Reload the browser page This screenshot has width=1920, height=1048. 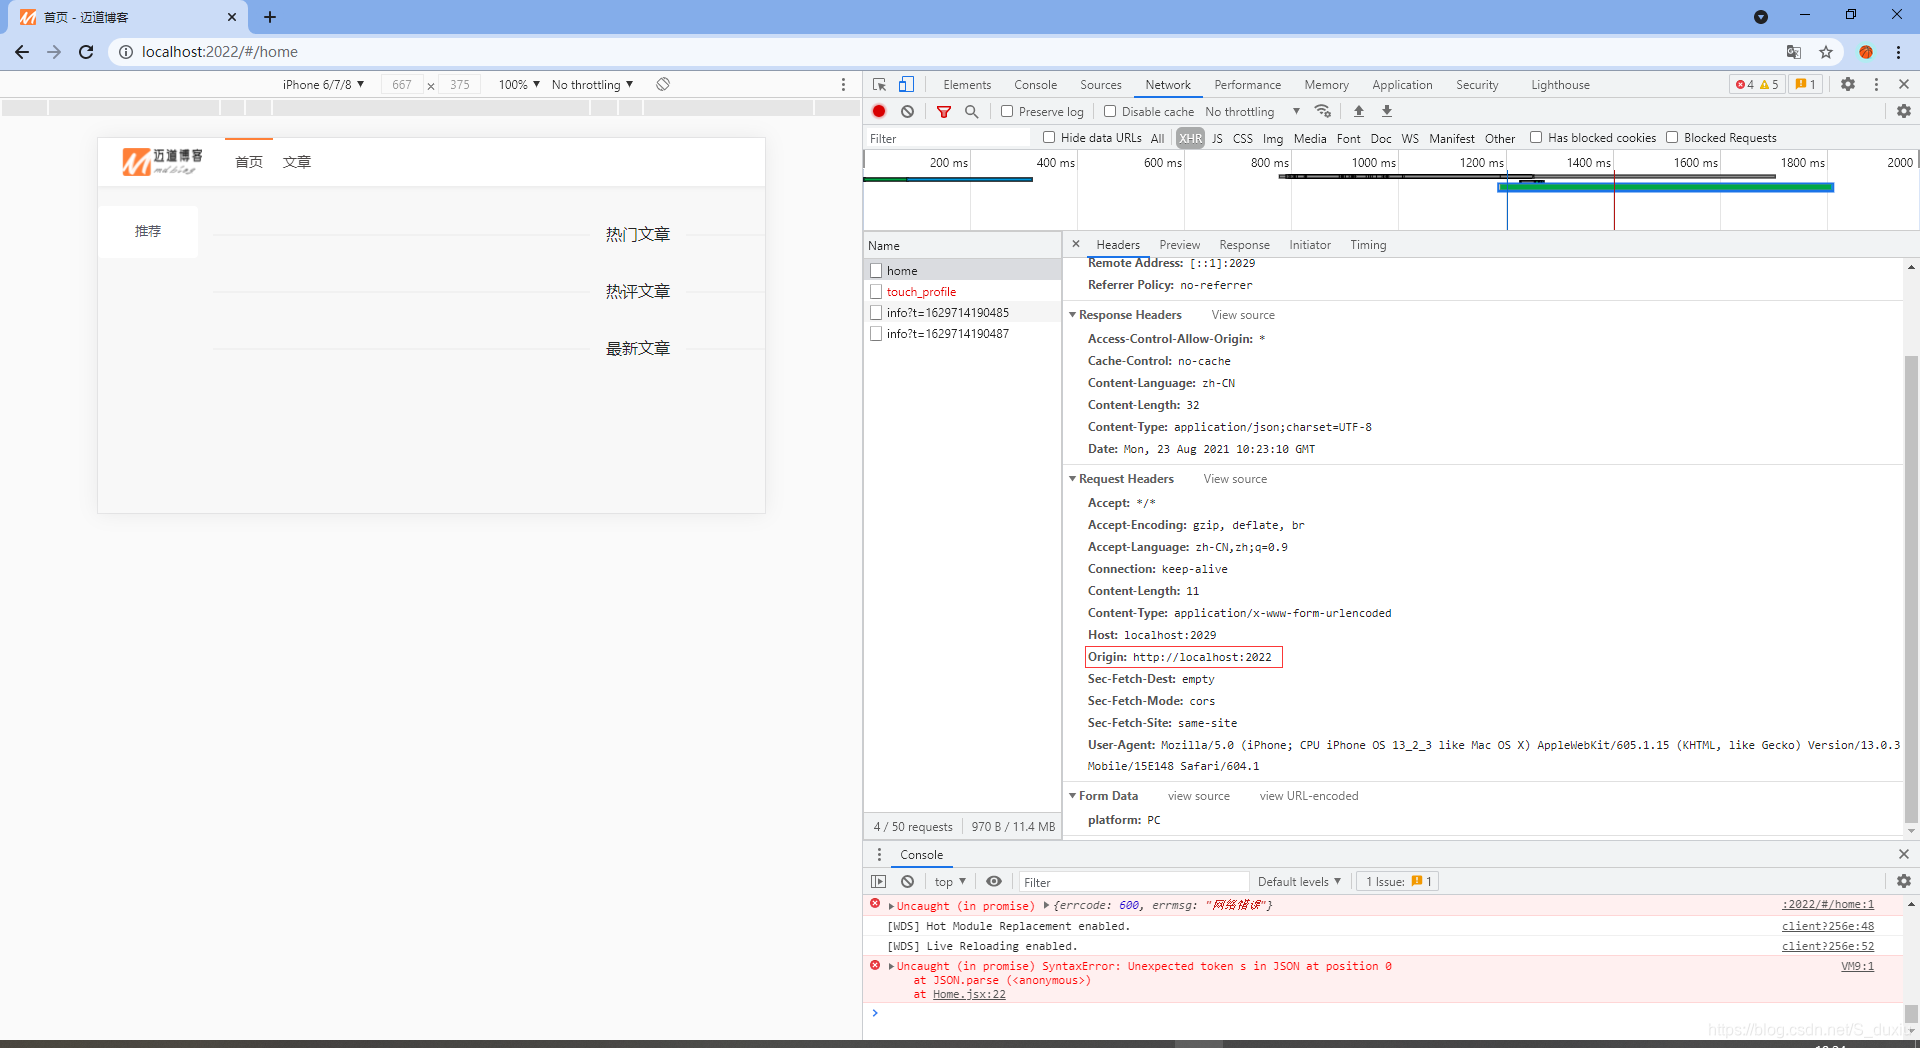[86, 52]
